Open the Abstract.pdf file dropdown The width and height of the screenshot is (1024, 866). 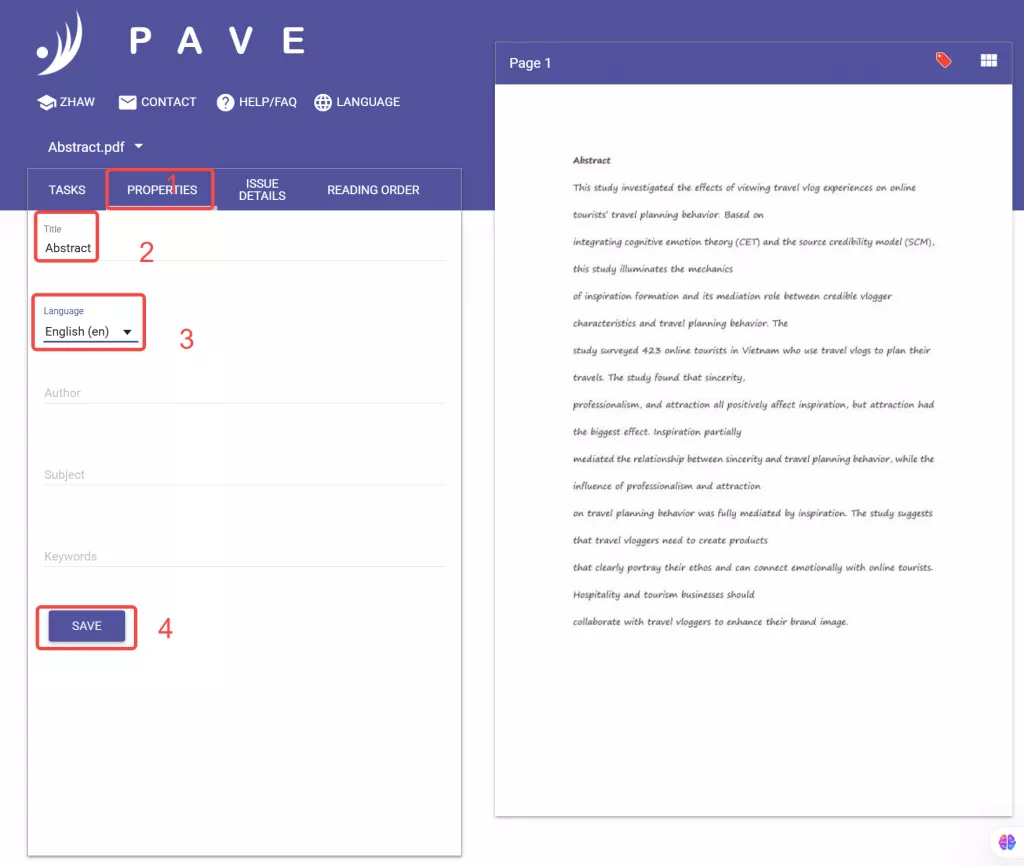(95, 147)
